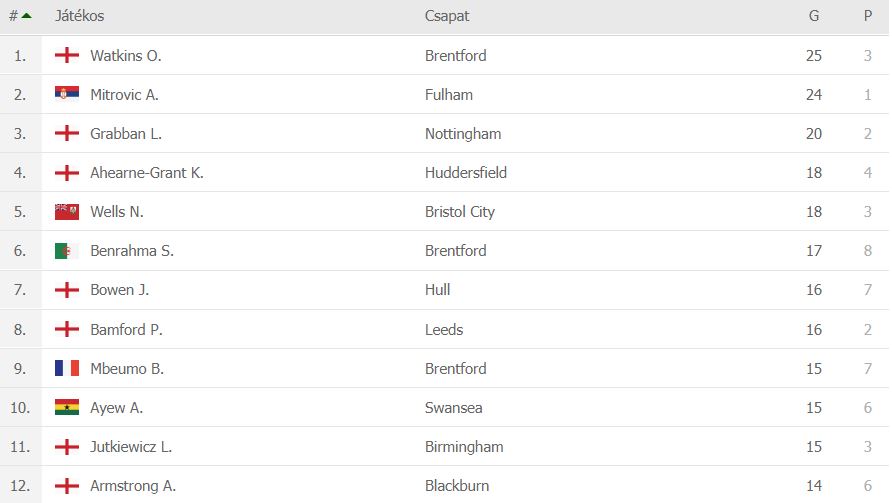
Task: Open Bristol City team page
Action: (460, 212)
